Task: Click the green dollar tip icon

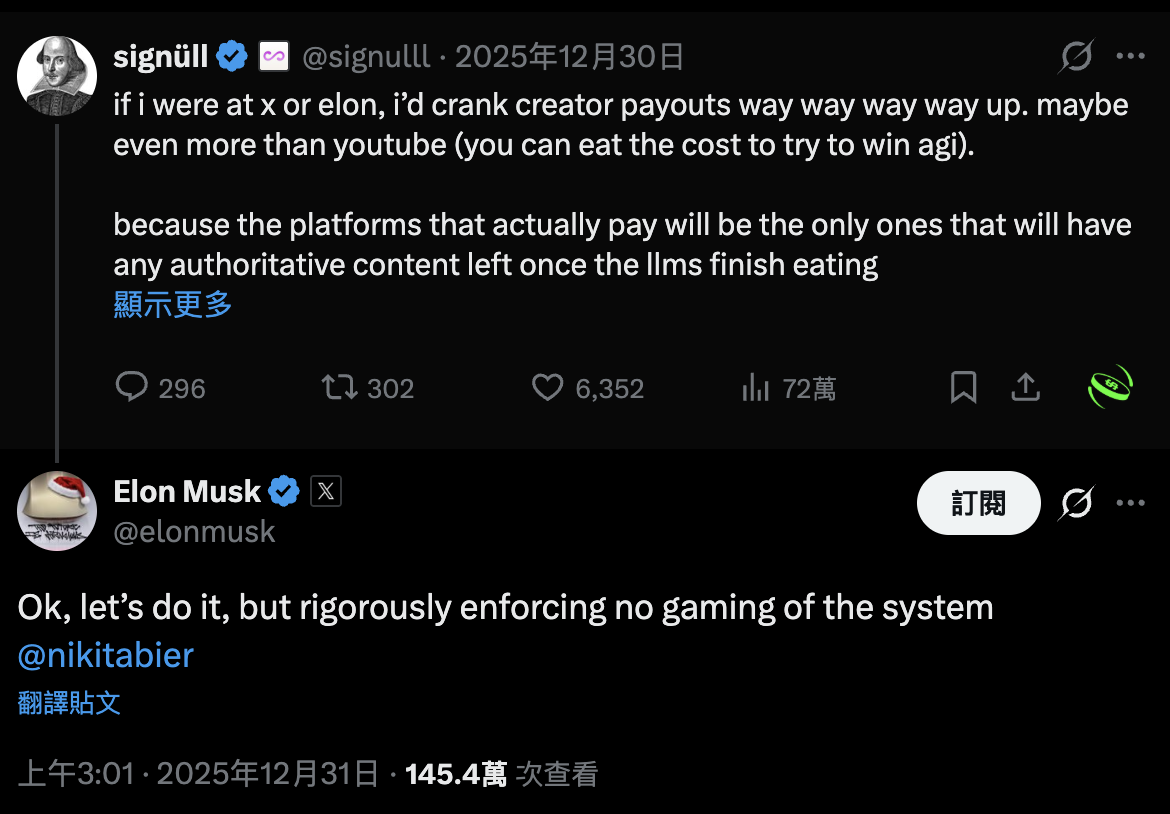Action: [x=1109, y=387]
